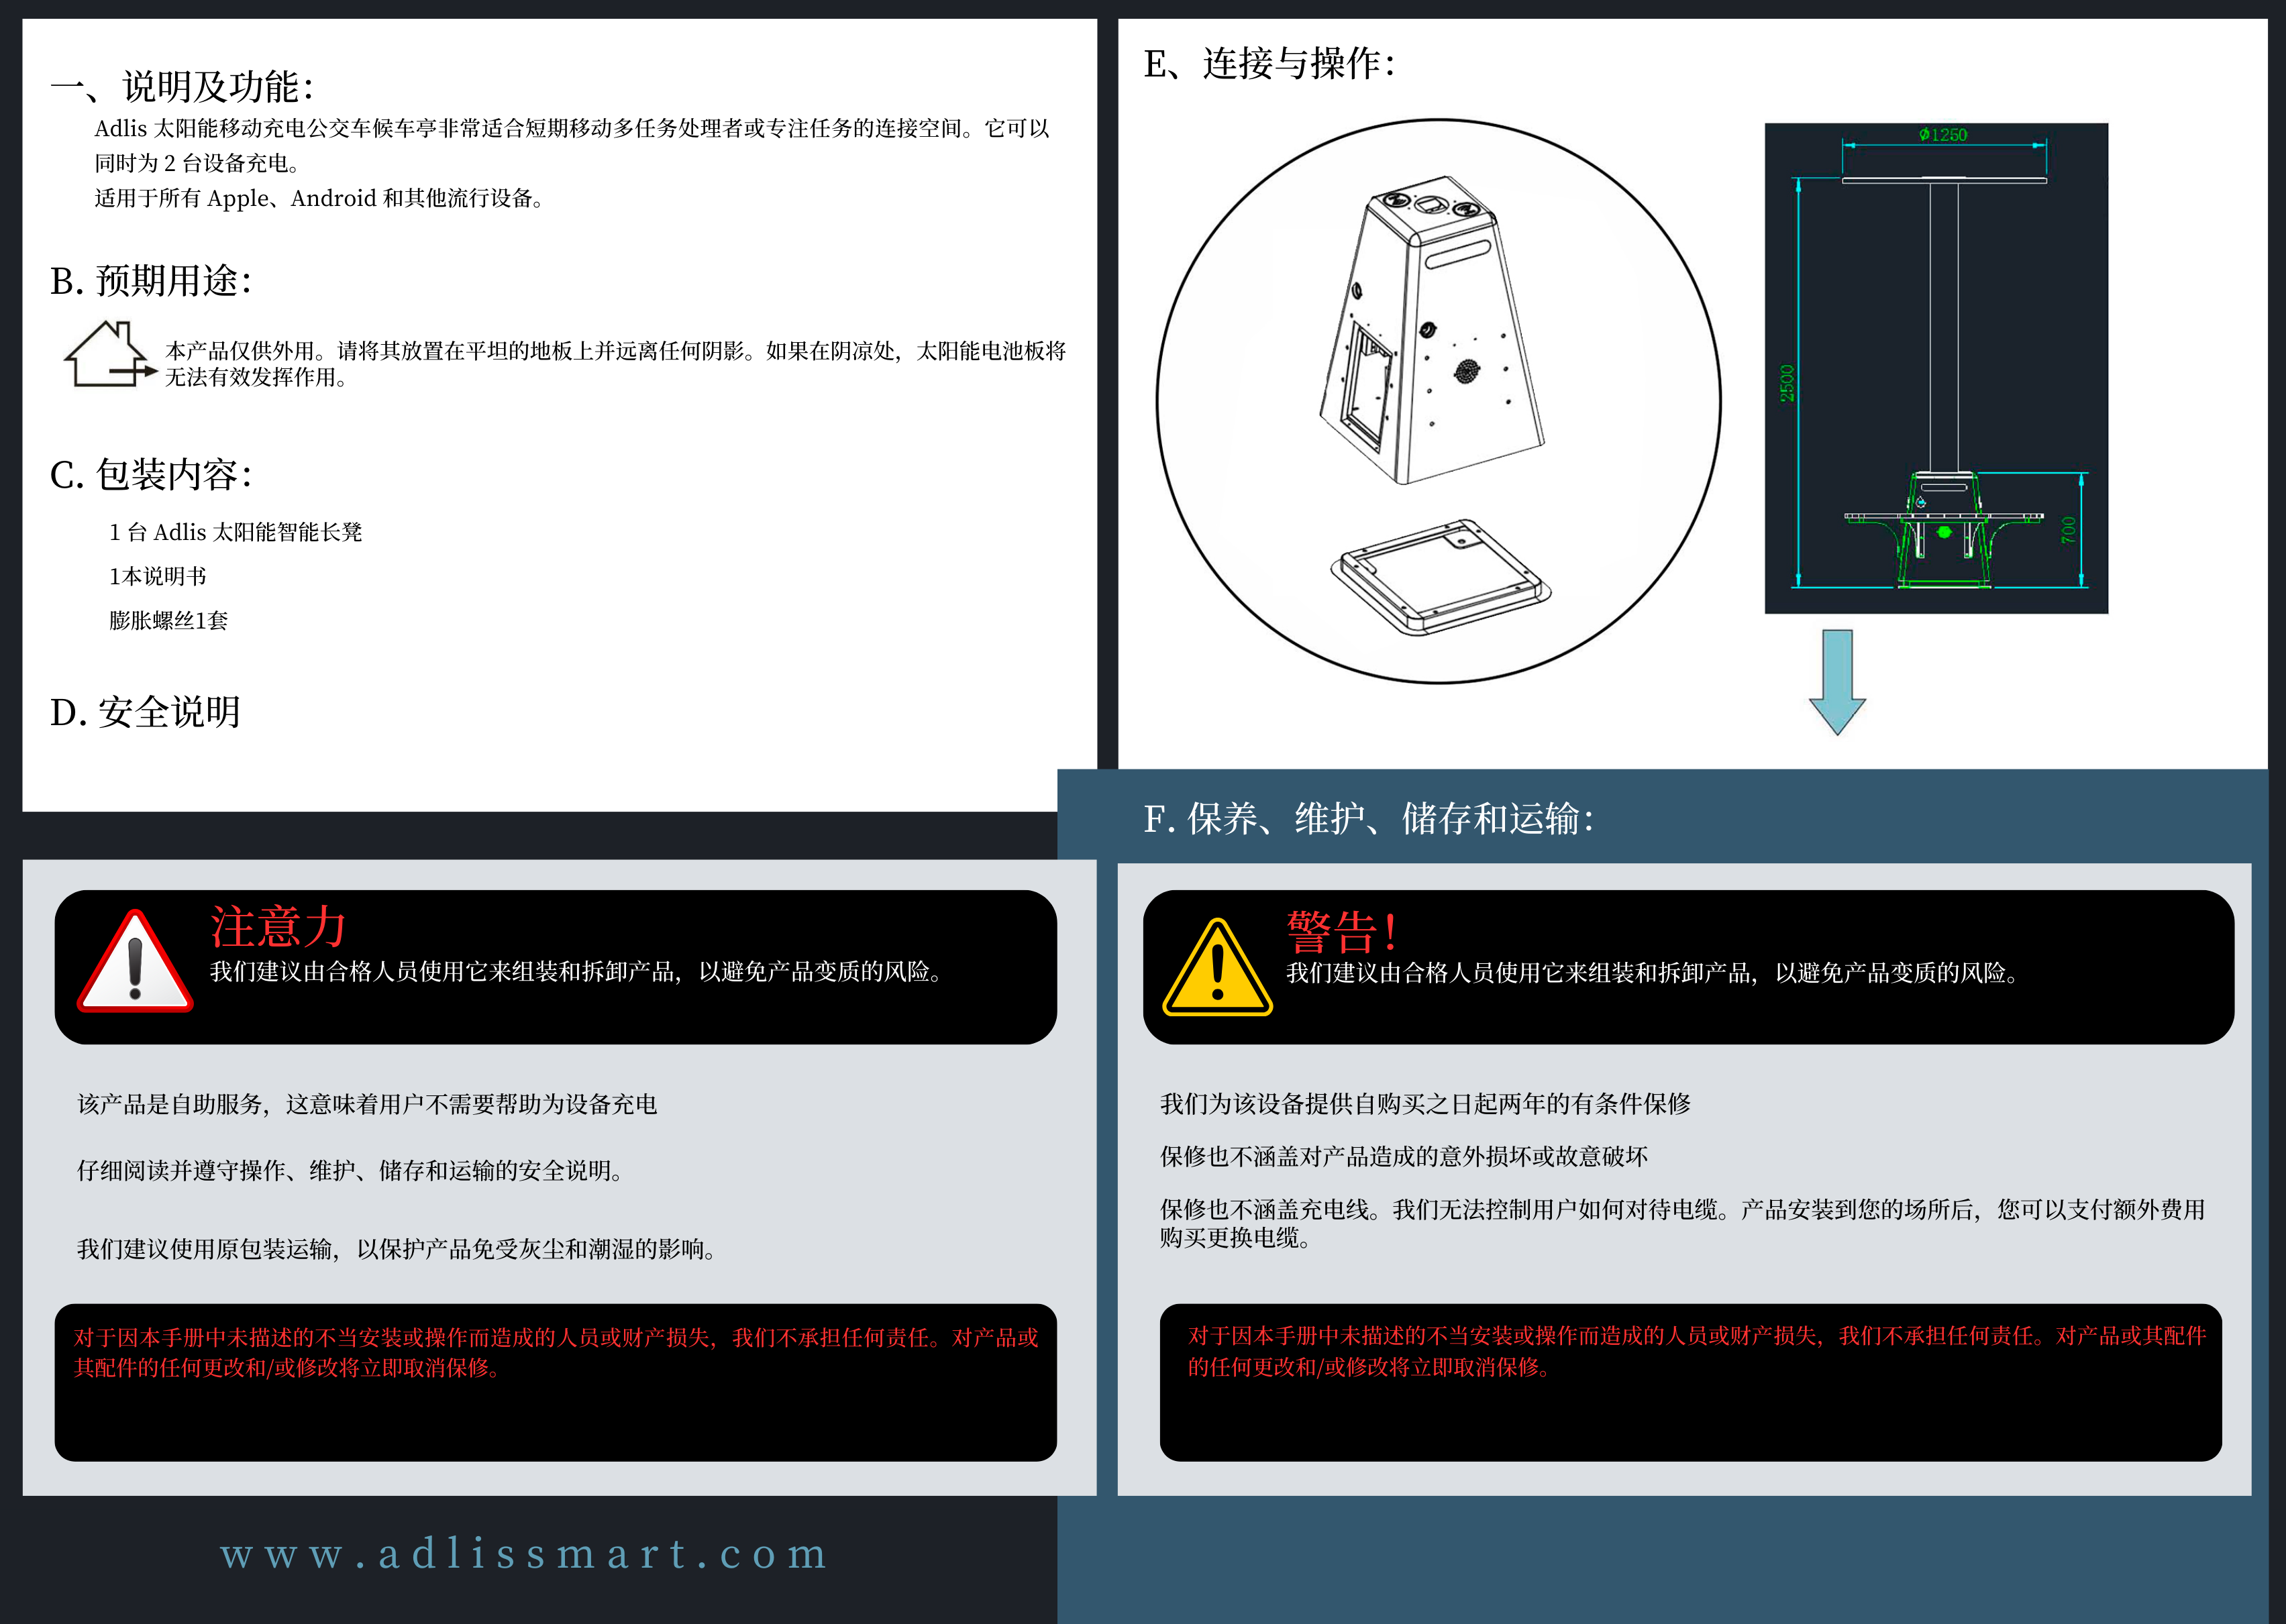This screenshot has width=2286, height=1624.
Task: Click the 警告! red heading
Action: [x=1341, y=932]
